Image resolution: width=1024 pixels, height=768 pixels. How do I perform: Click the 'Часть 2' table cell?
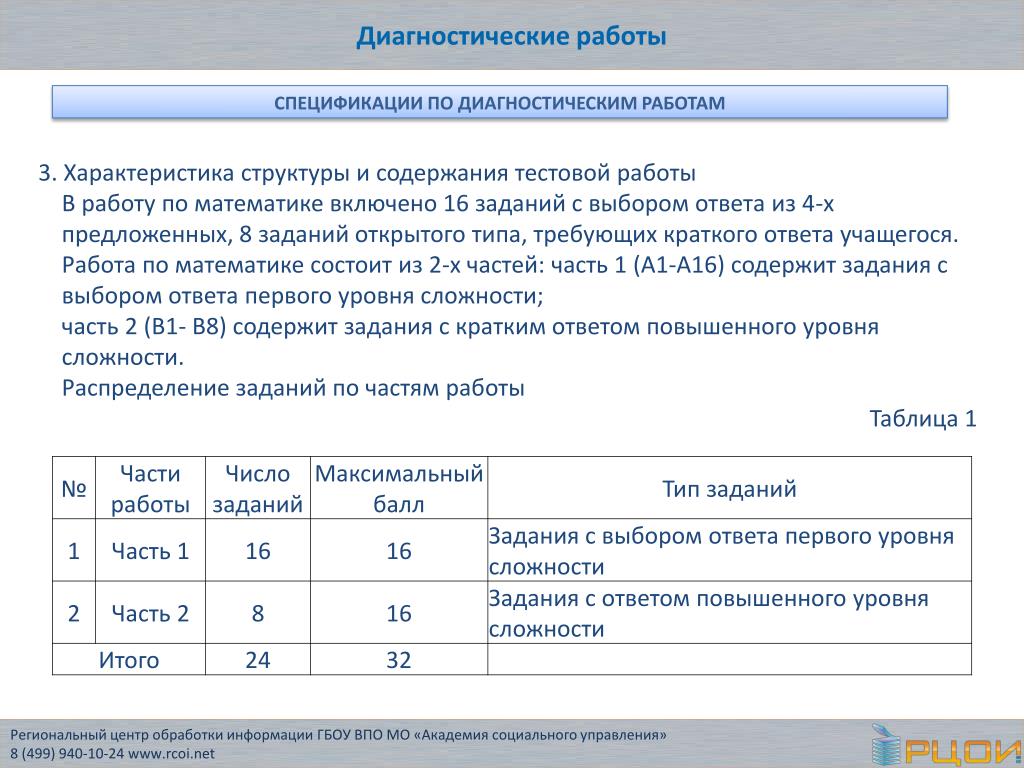[150, 613]
